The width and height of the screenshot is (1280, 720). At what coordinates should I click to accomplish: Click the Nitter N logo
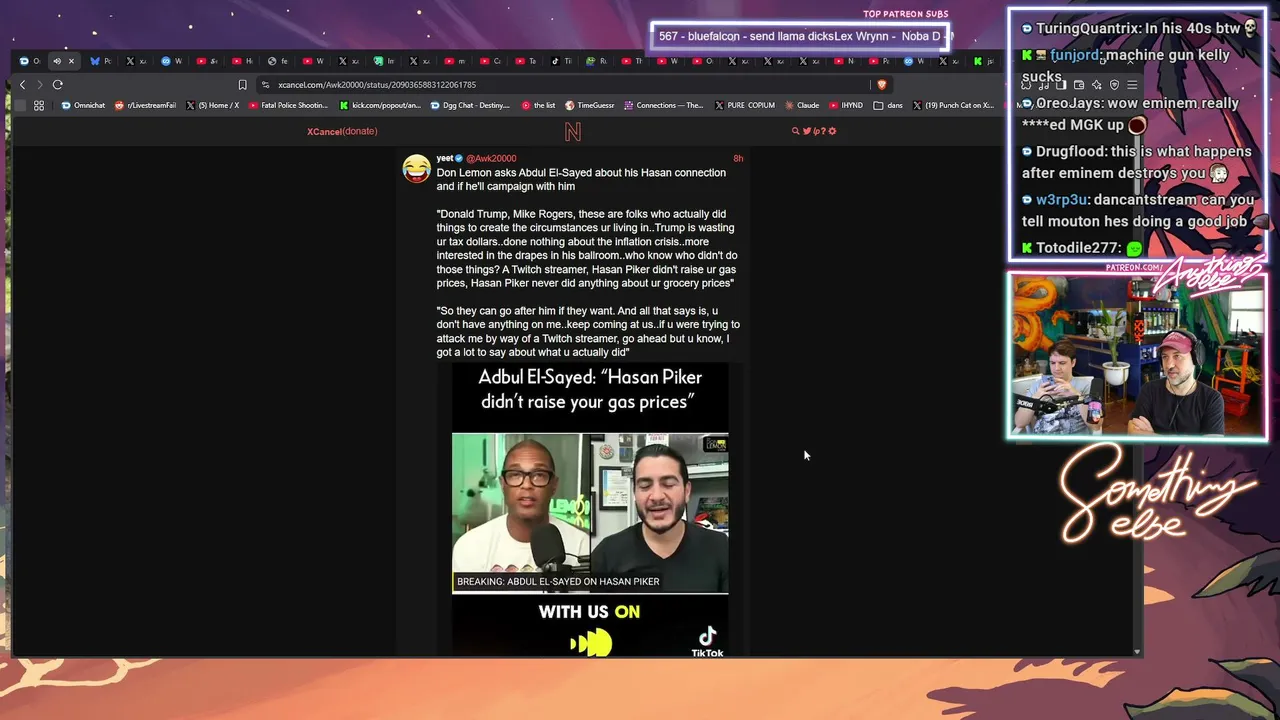572,131
